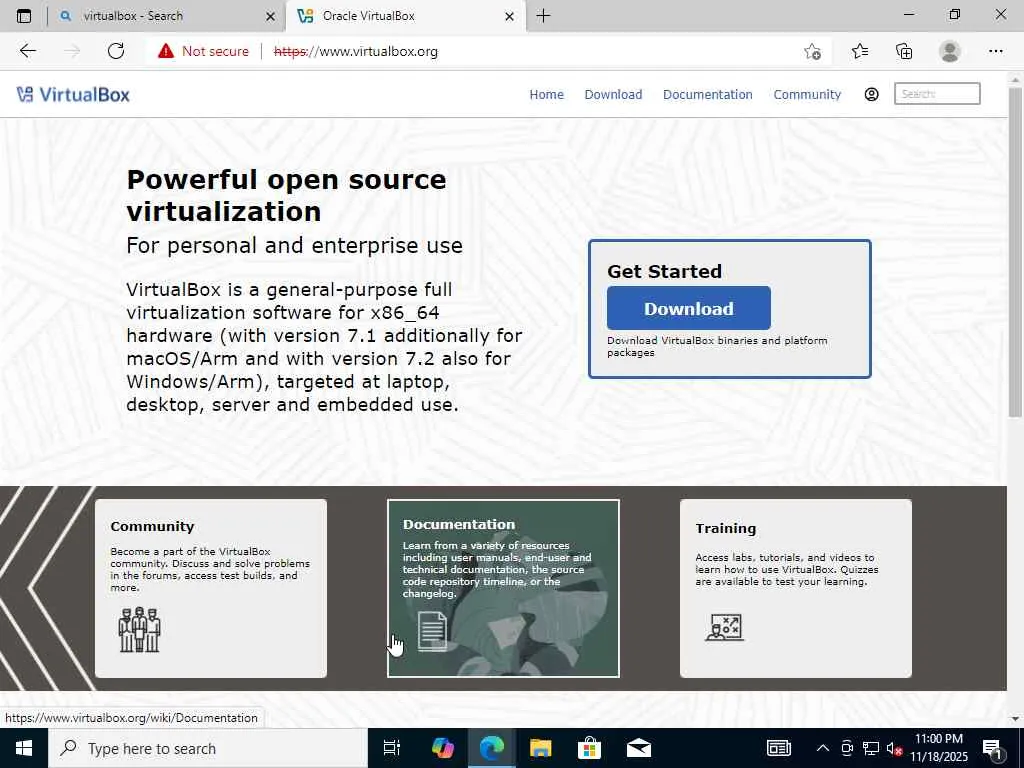The image size is (1024, 768).
Task: Close the Oracle VirtualBox tab
Action: pyautogui.click(x=509, y=16)
